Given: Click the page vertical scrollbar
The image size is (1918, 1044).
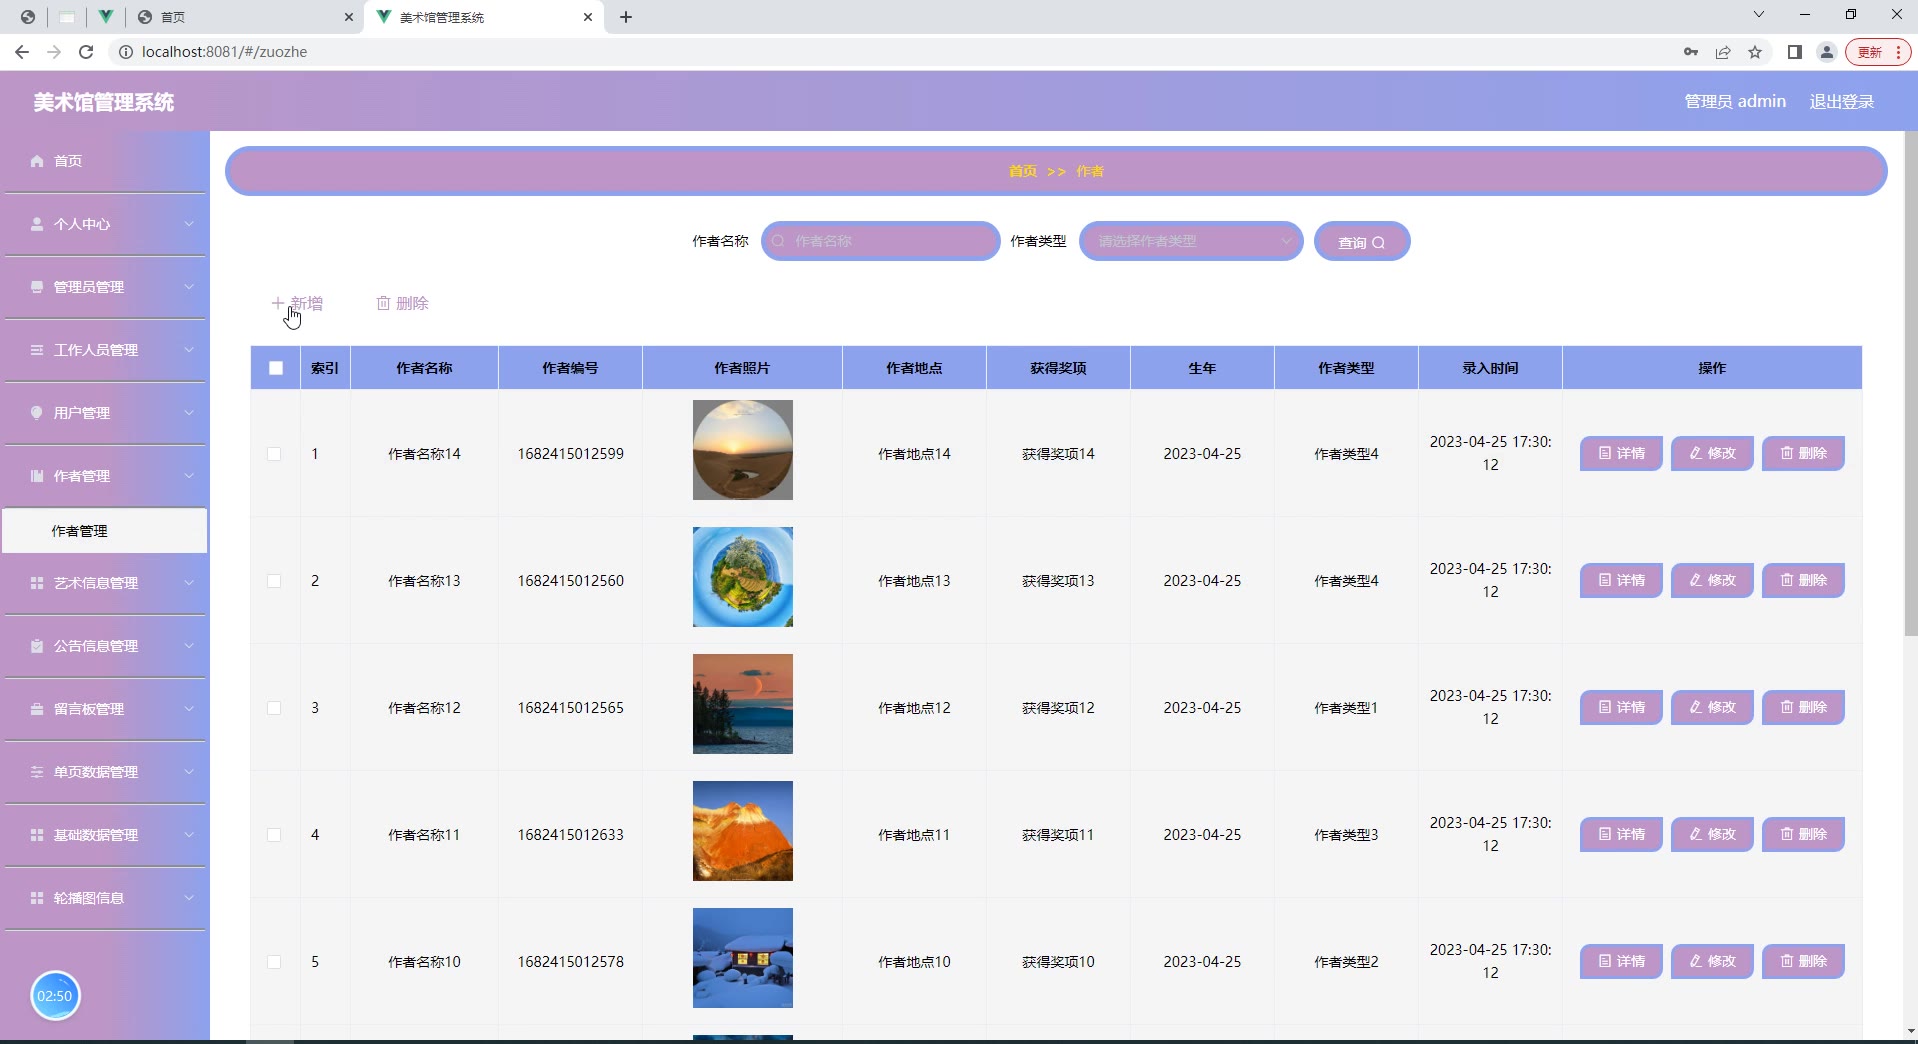Looking at the screenshot, I should (x=1910, y=400).
